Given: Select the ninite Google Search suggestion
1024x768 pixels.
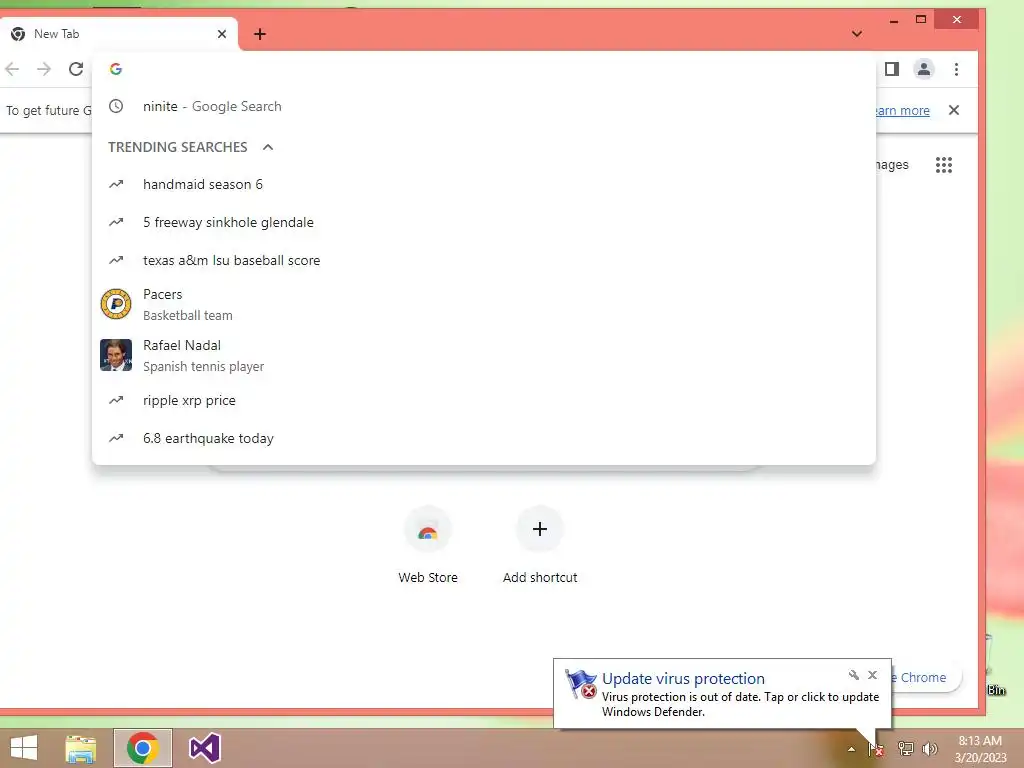Looking at the screenshot, I should [483, 106].
